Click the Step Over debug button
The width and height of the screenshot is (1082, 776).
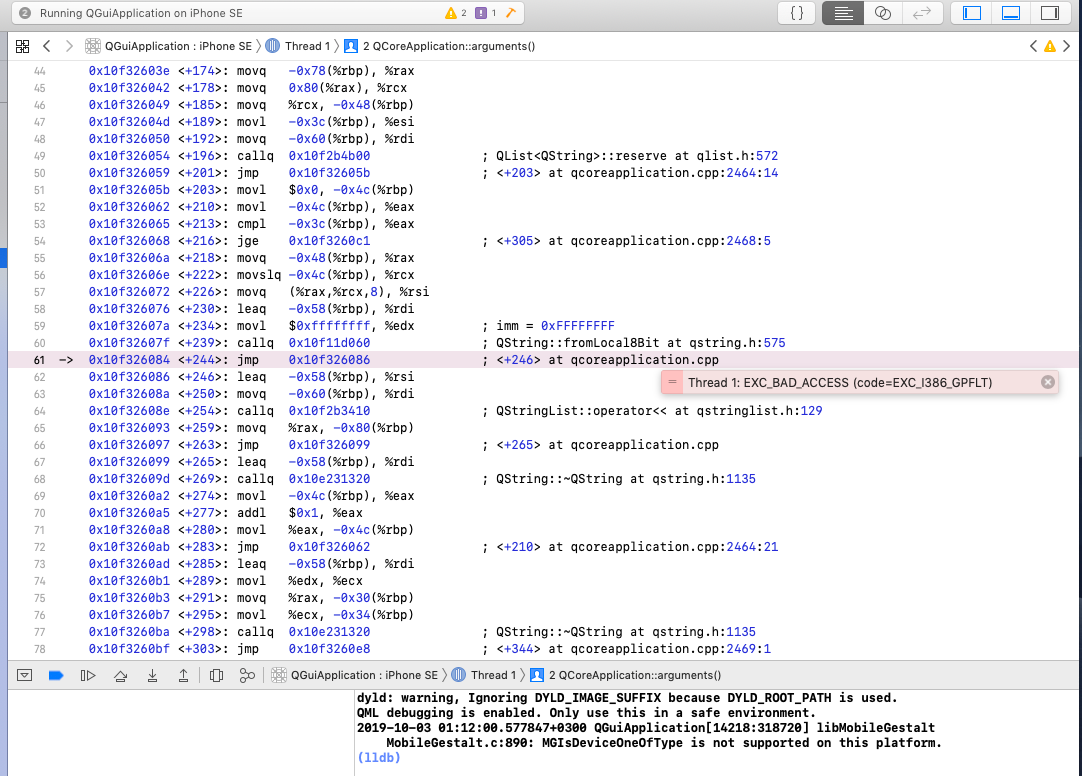pos(120,675)
